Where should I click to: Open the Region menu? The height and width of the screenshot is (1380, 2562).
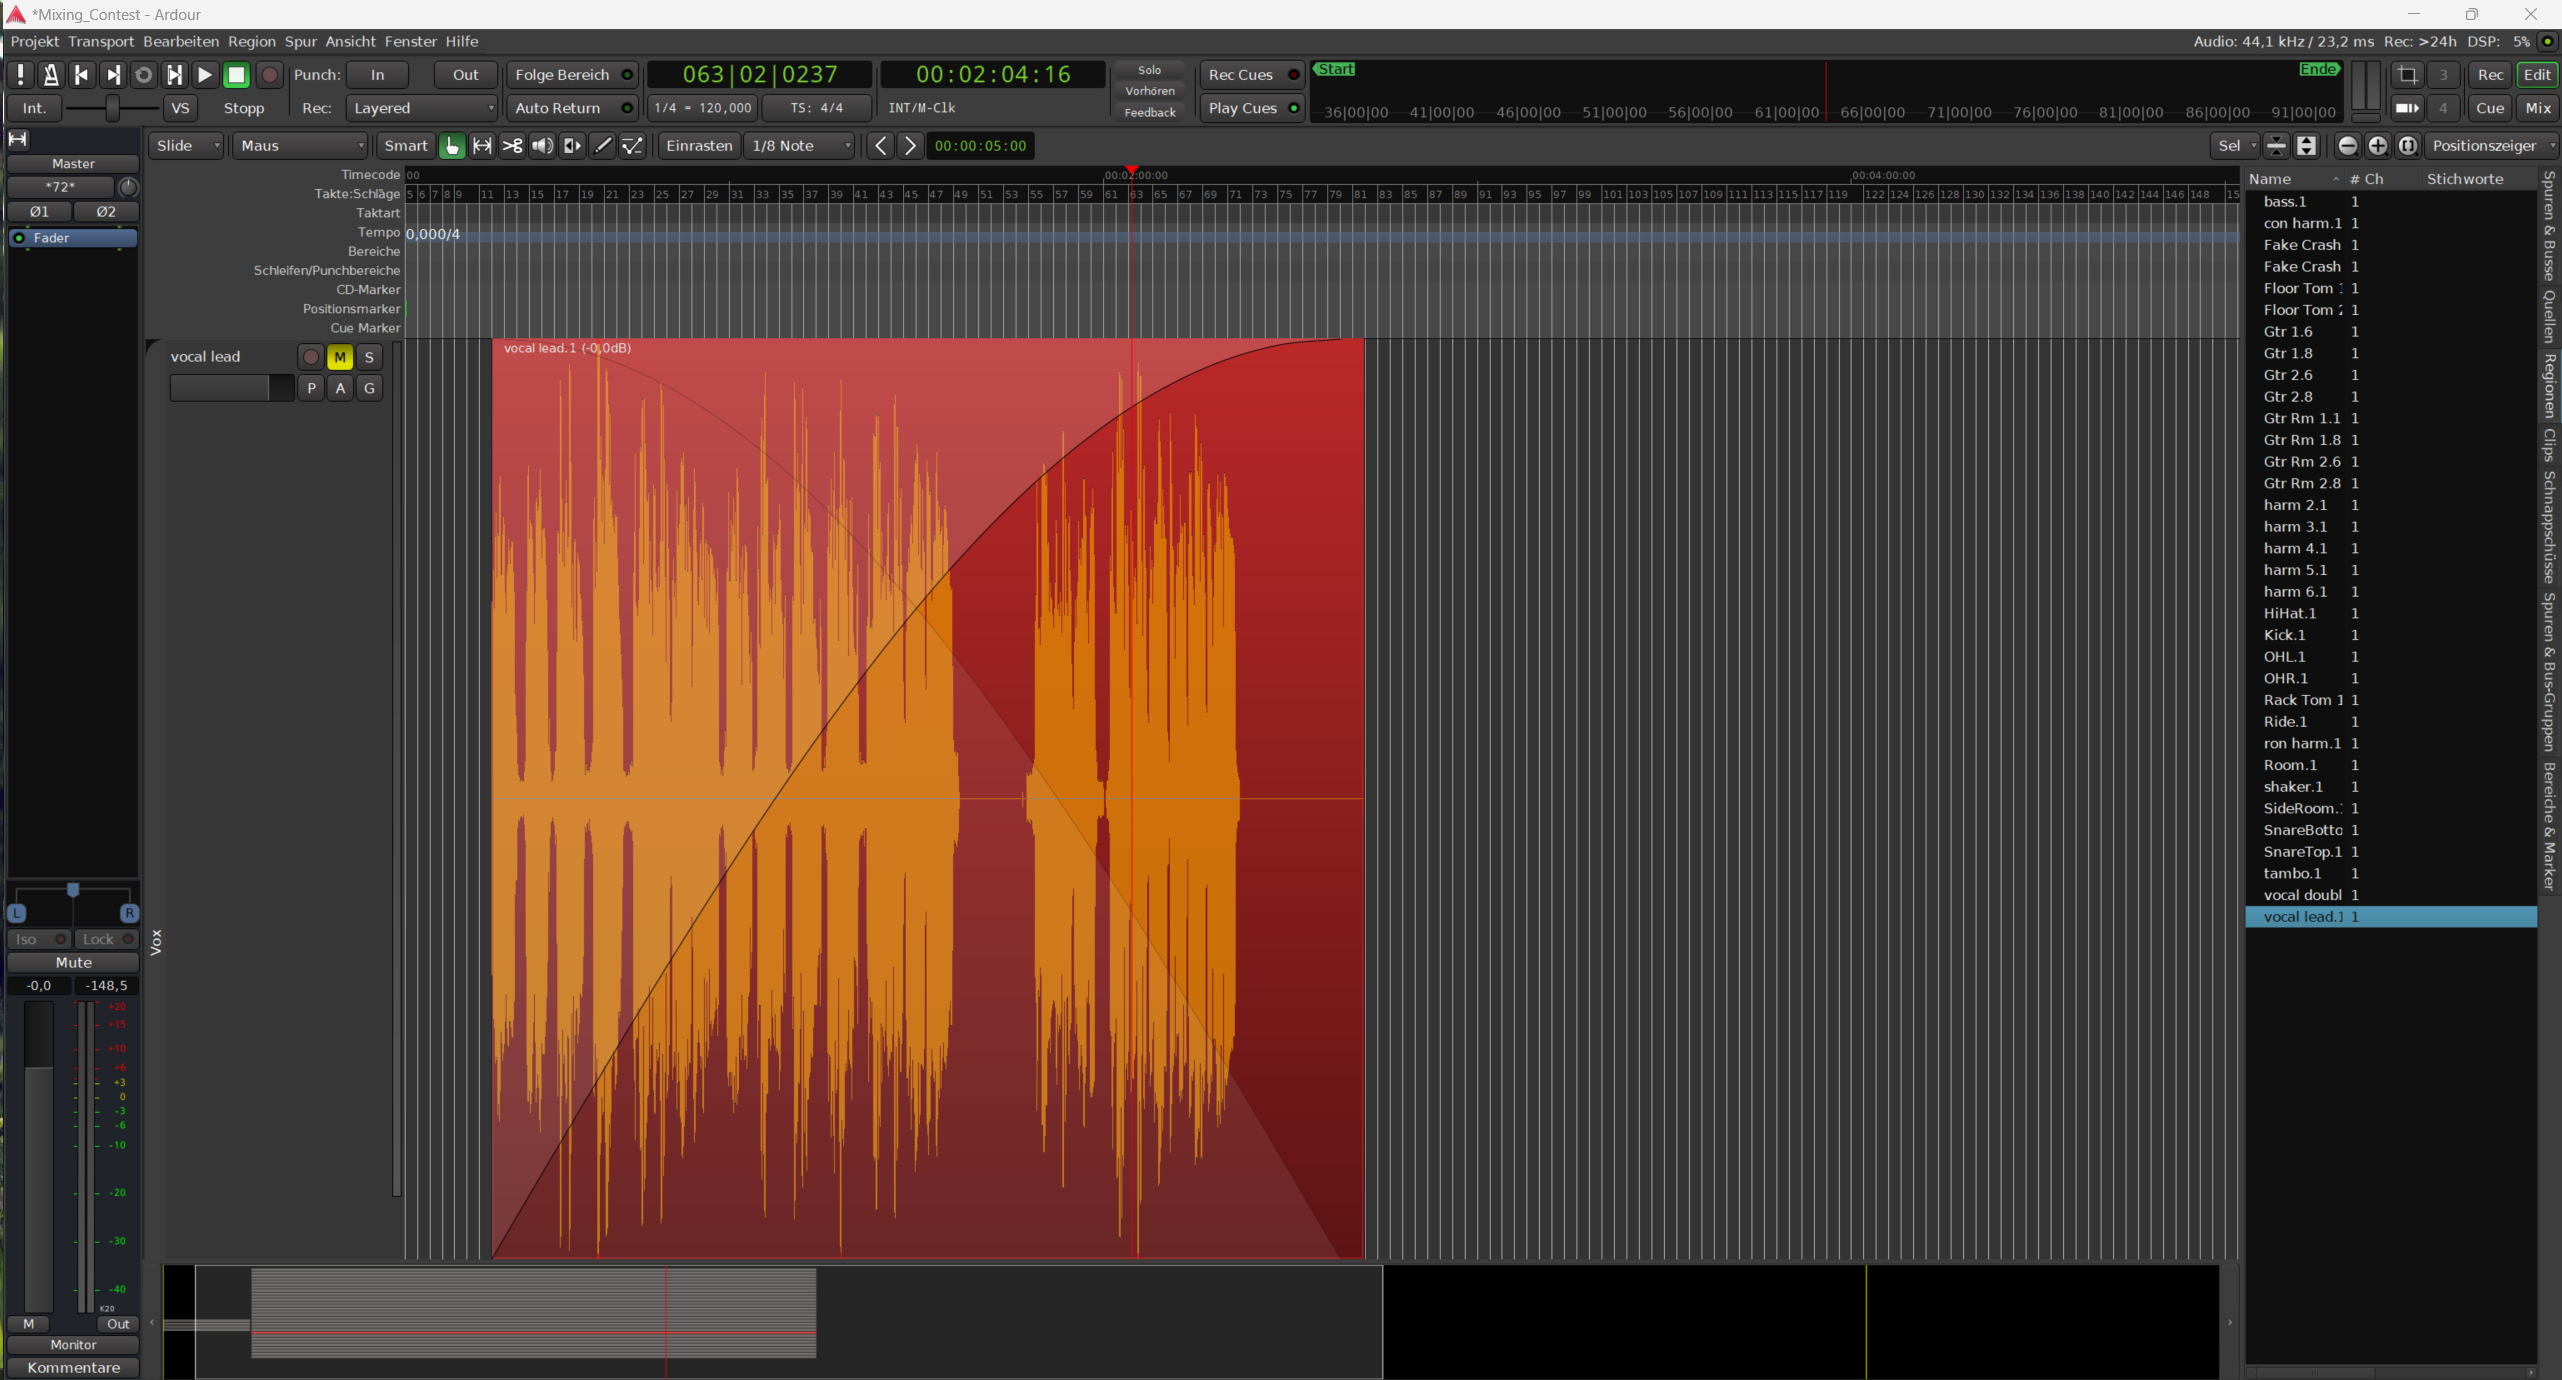(x=251, y=41)
